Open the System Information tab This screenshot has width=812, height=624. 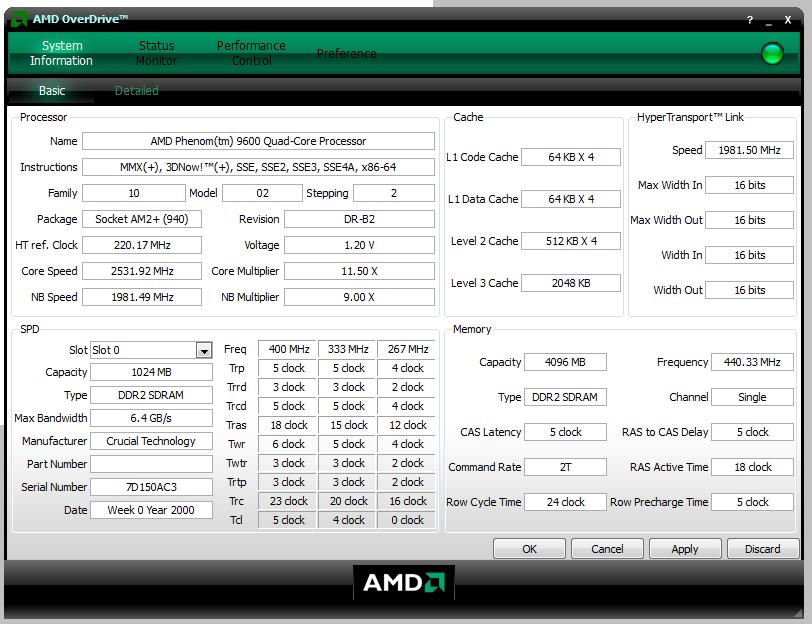[x=62, y=53]
